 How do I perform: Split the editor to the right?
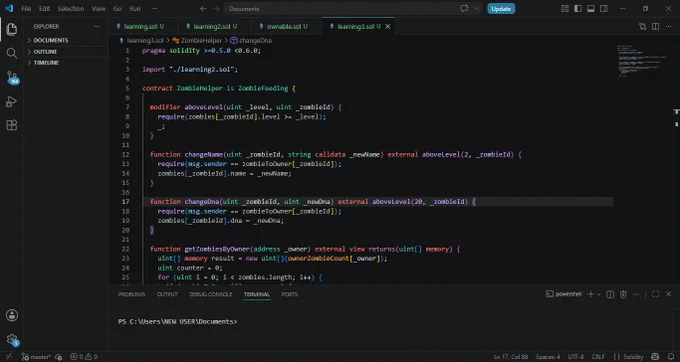(x=655, y=26)
